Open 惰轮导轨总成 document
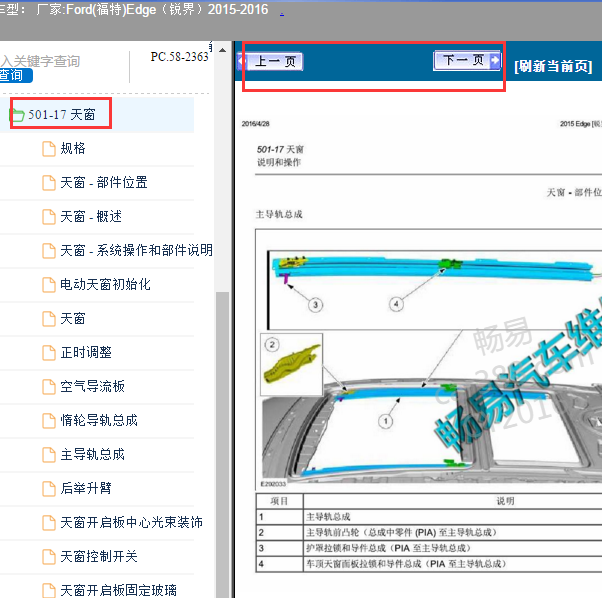The height and width of the screenshot is (598, 602). click(99, 420)
